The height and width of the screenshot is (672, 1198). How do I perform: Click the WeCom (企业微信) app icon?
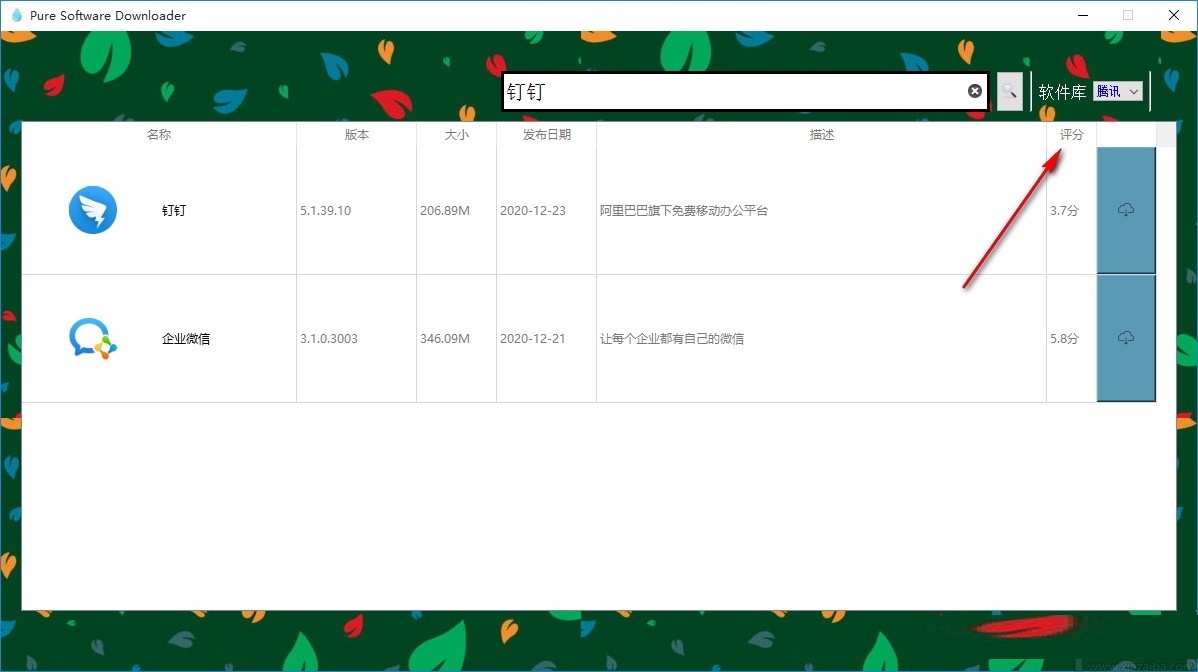[93, 338]
